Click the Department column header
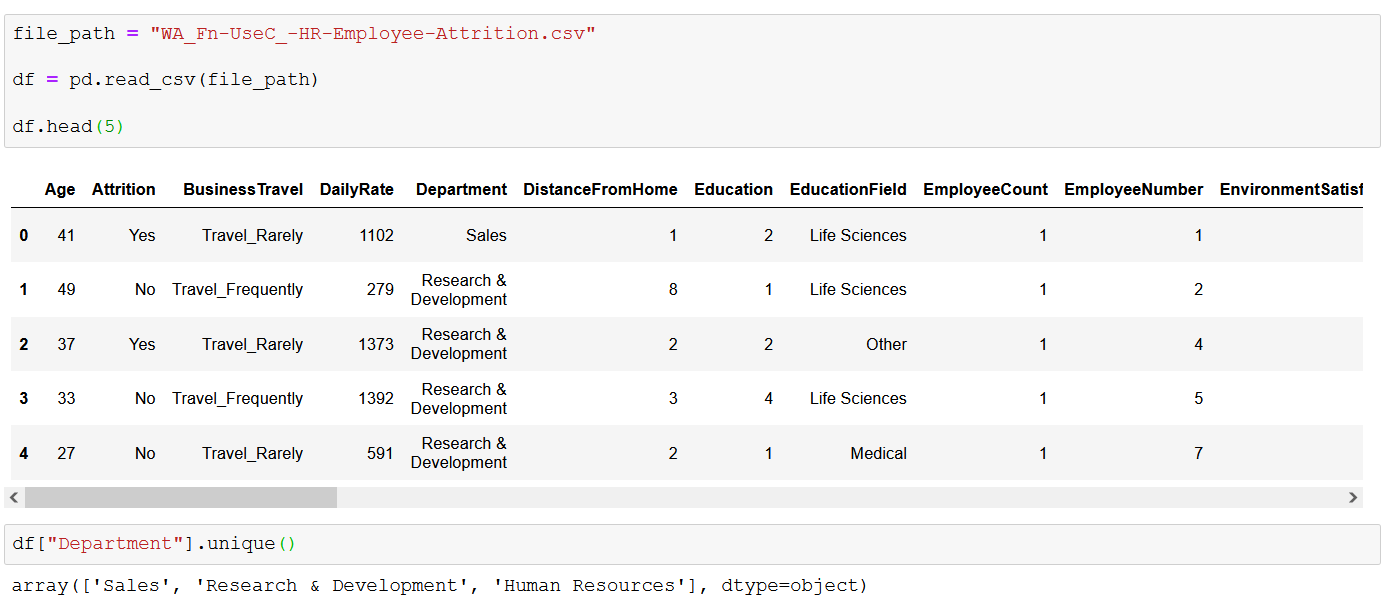Image resolution: width=1394 pixels, height=606 pixels. [462, 189]
